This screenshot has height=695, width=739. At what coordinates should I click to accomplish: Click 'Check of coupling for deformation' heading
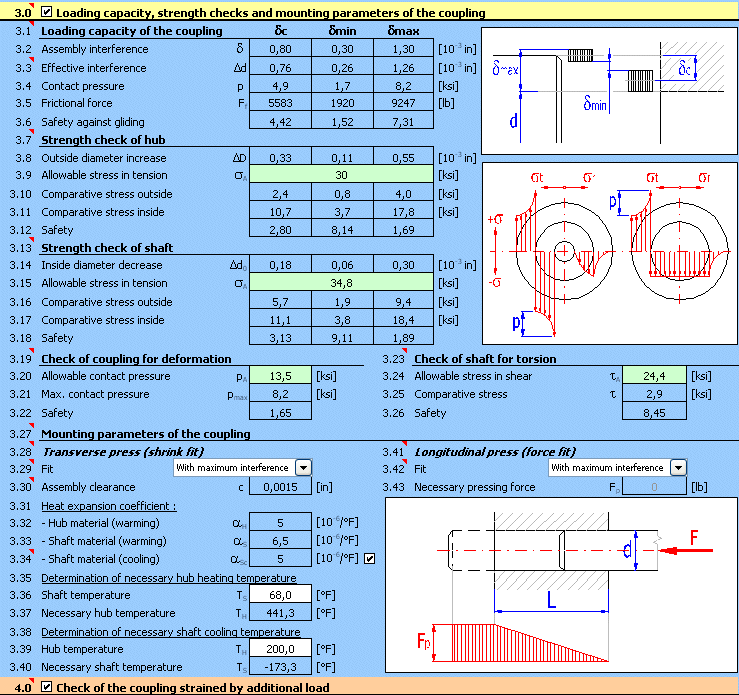coord(136,359)
